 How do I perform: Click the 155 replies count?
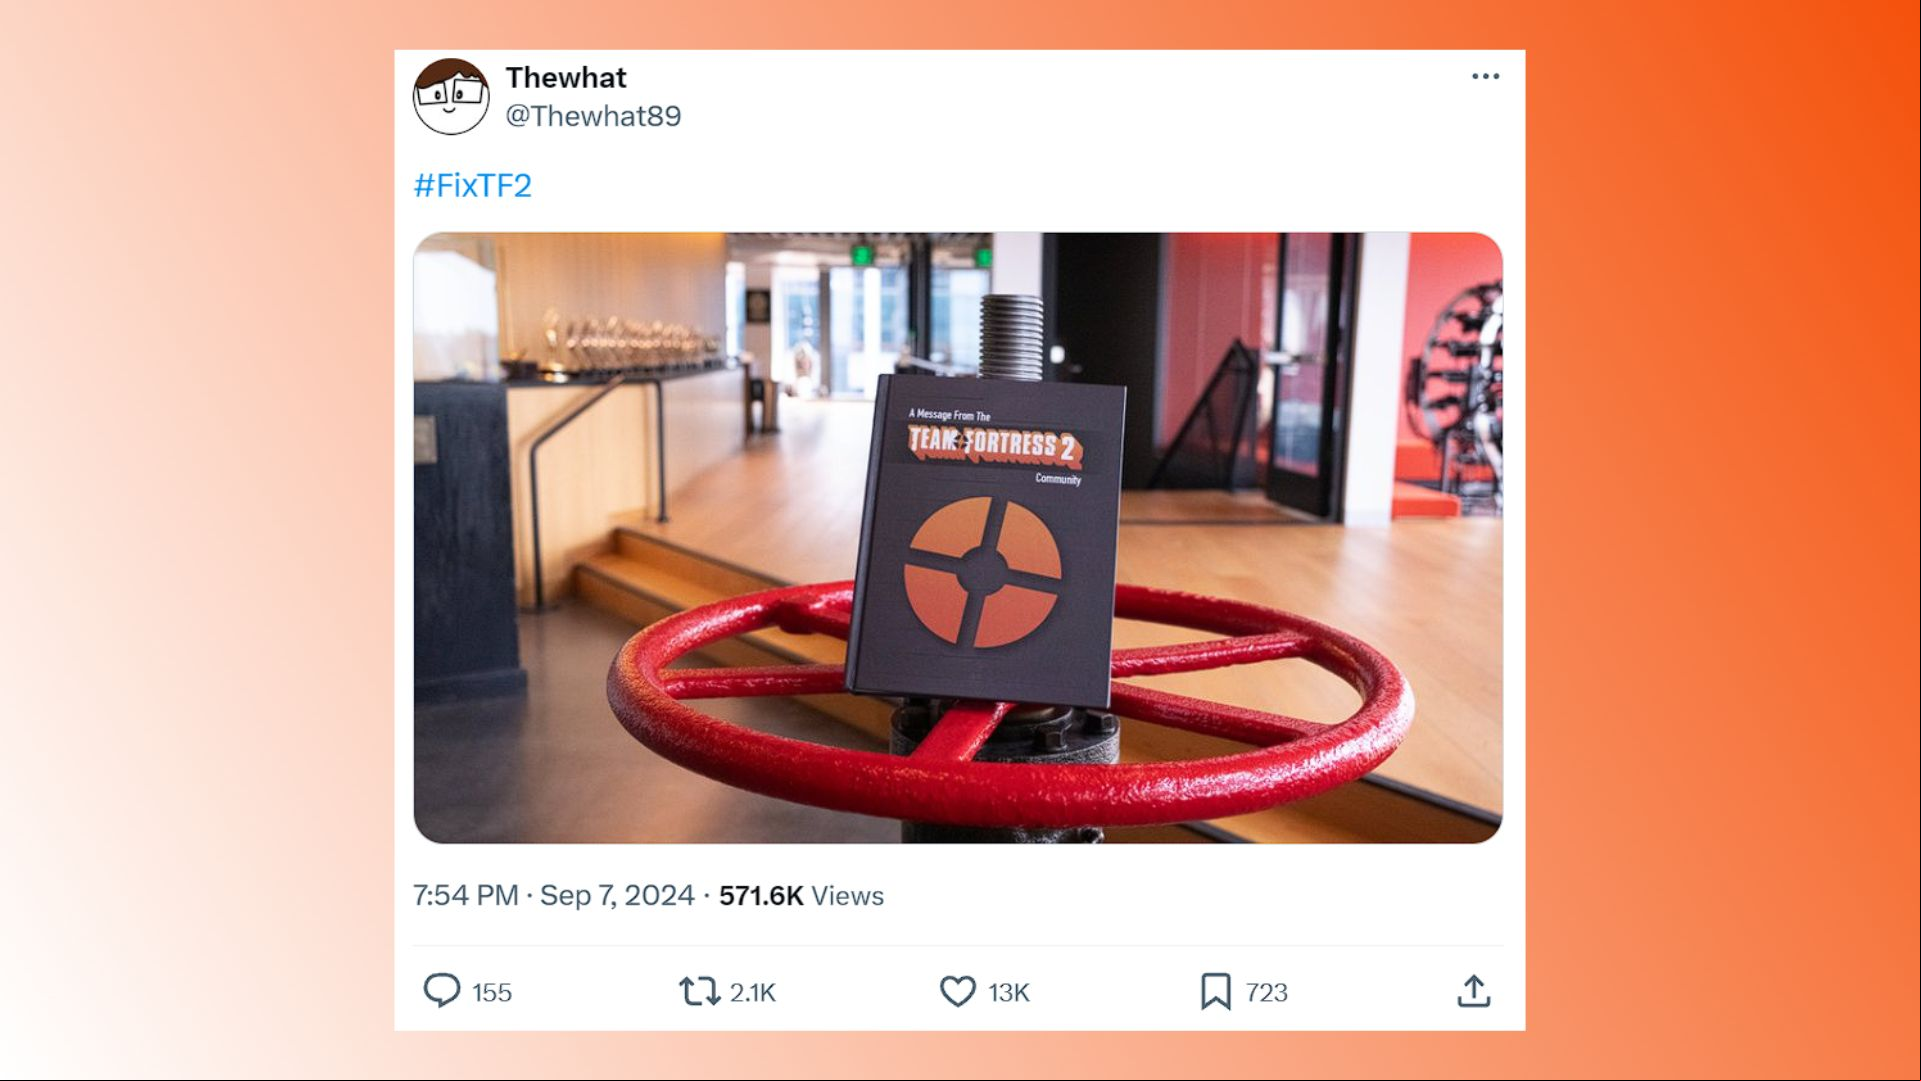coord(492,992)
